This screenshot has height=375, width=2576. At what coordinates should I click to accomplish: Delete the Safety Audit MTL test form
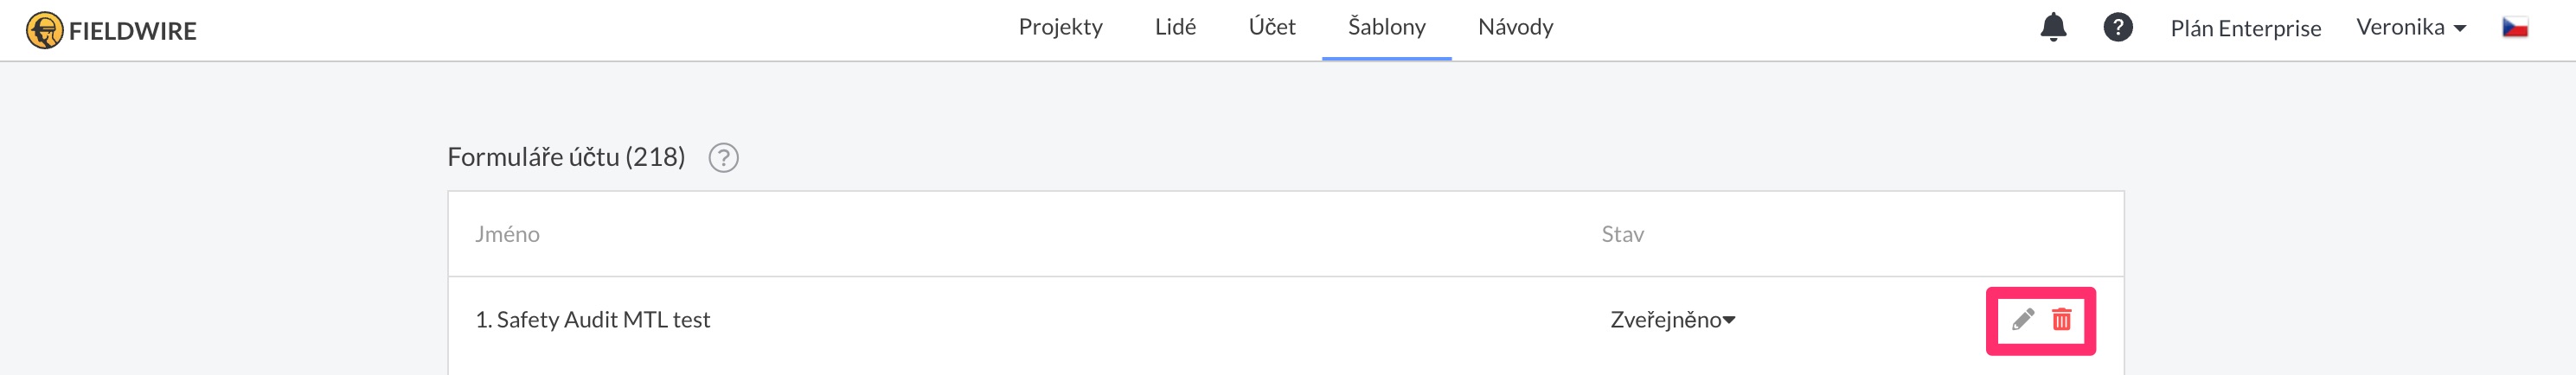[2062, 320]
